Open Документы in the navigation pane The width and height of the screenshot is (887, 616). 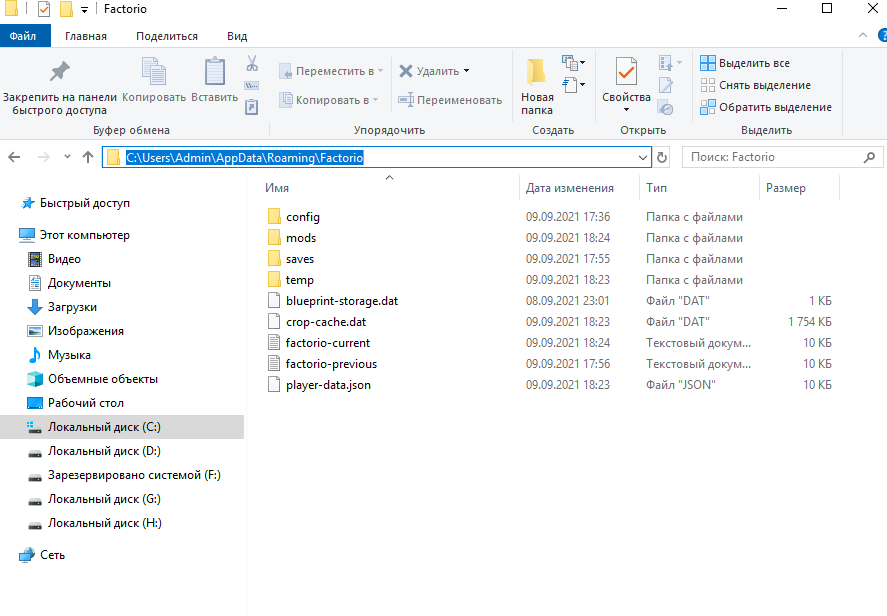point(79,283)
